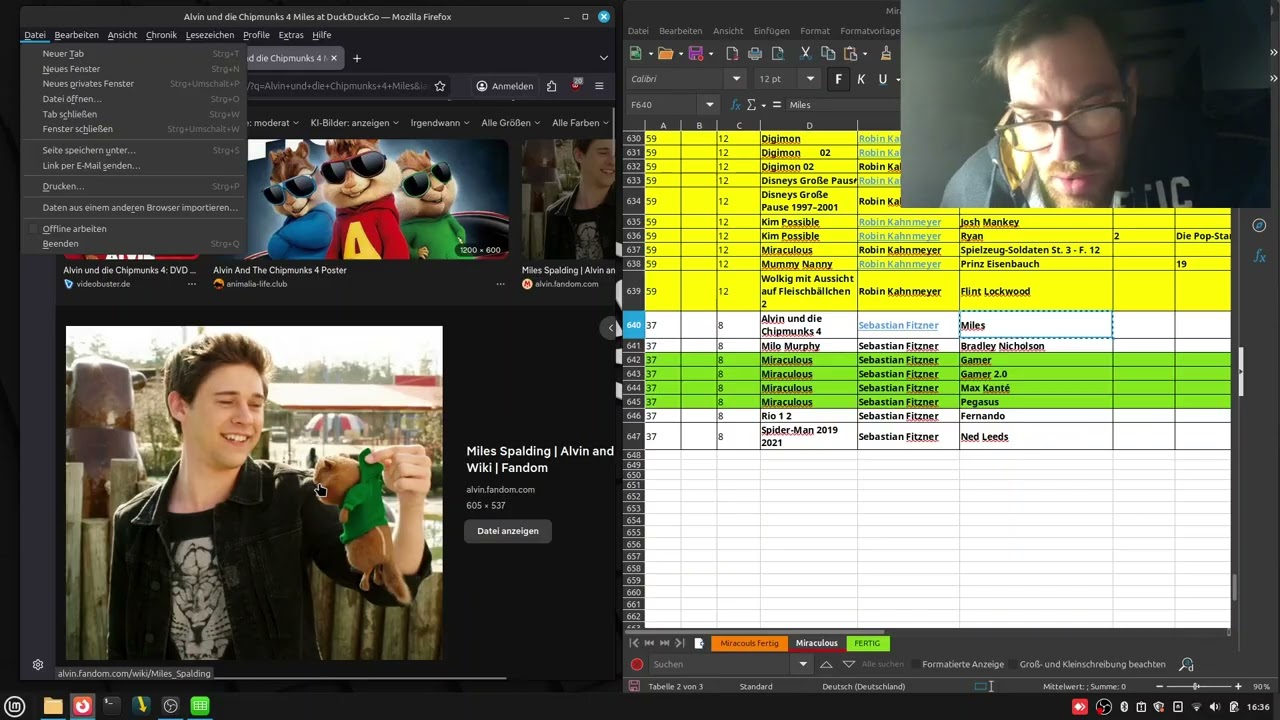Add a new sheet with the sheet icon
The height and width of the screenshot is (720, 1280).
(x=699, y=643)
